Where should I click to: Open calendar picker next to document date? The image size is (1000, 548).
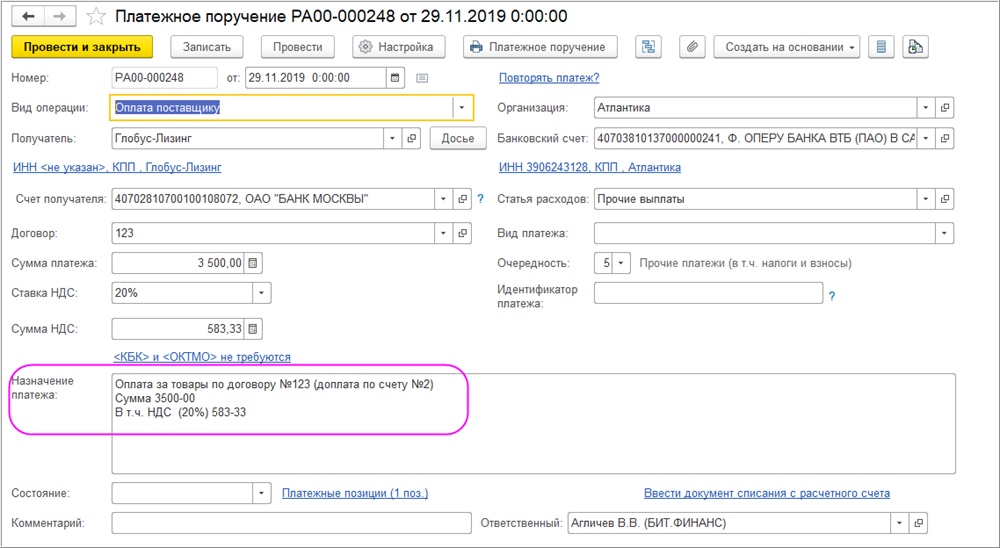click(395, 78)
